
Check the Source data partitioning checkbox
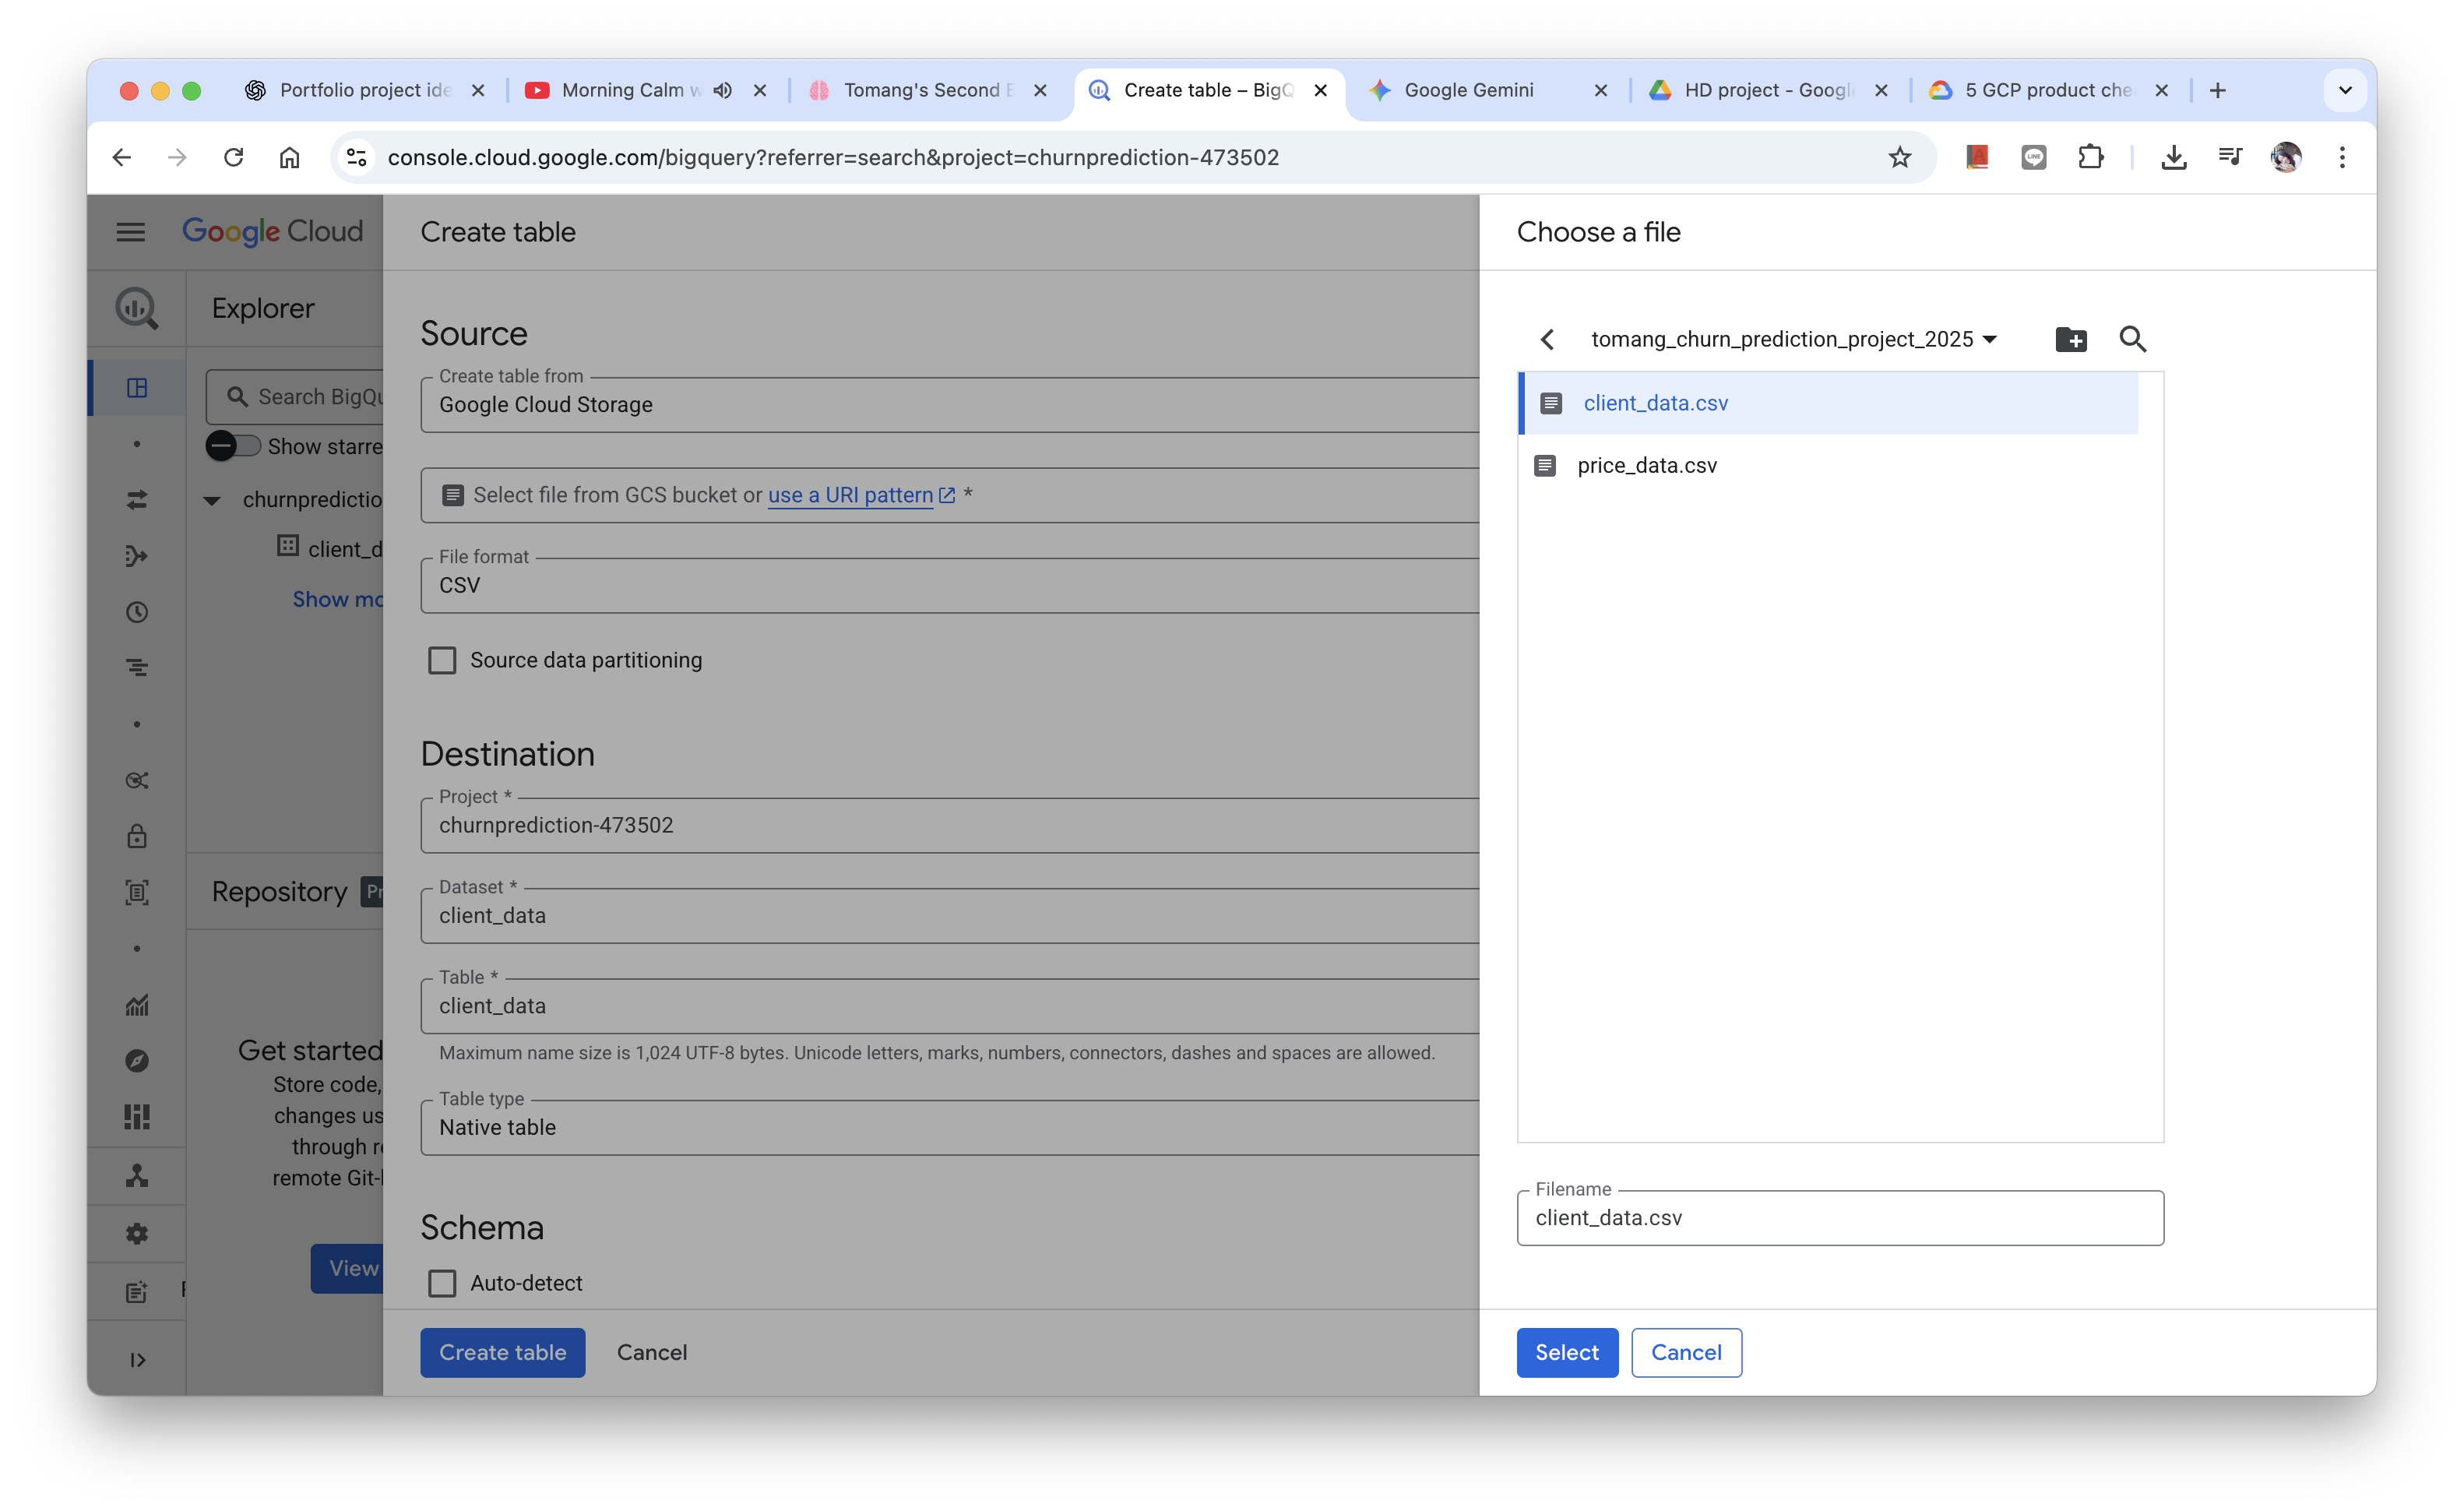441,660
